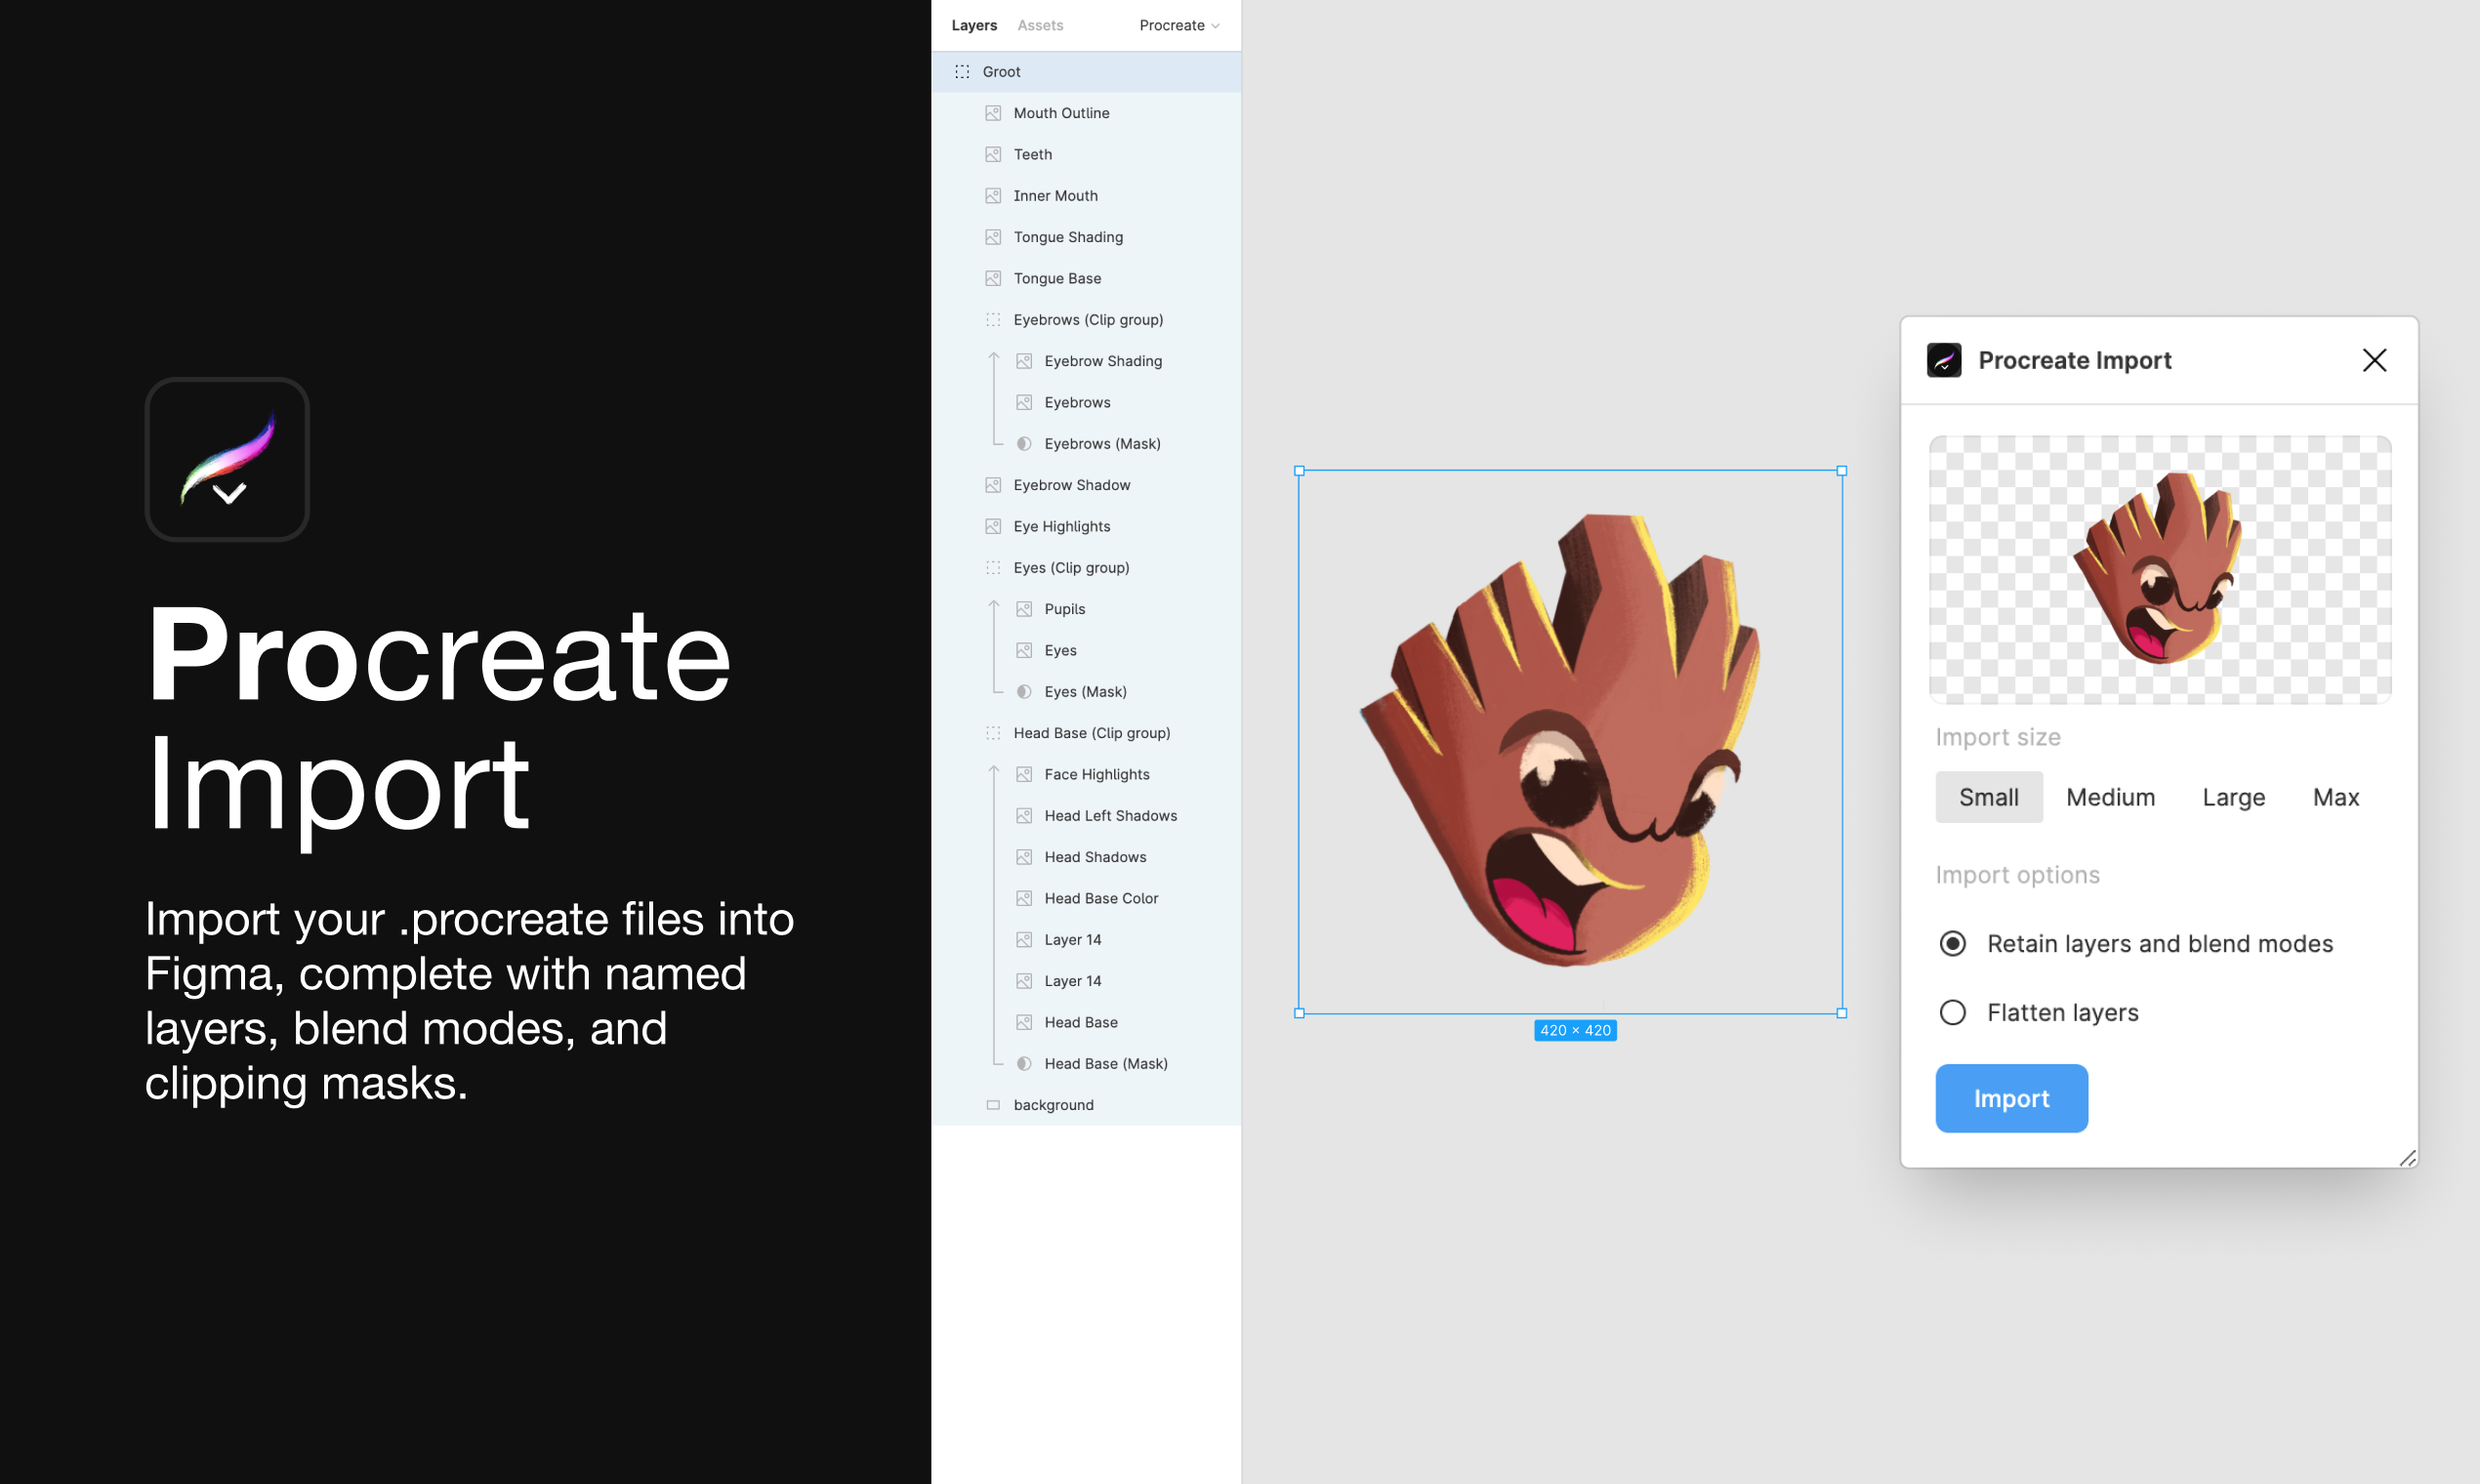Viewport: 2480px width, 1484px height.
Task: Select the Head Base (Clip group) layer
Action: (x=1086, y=733)
